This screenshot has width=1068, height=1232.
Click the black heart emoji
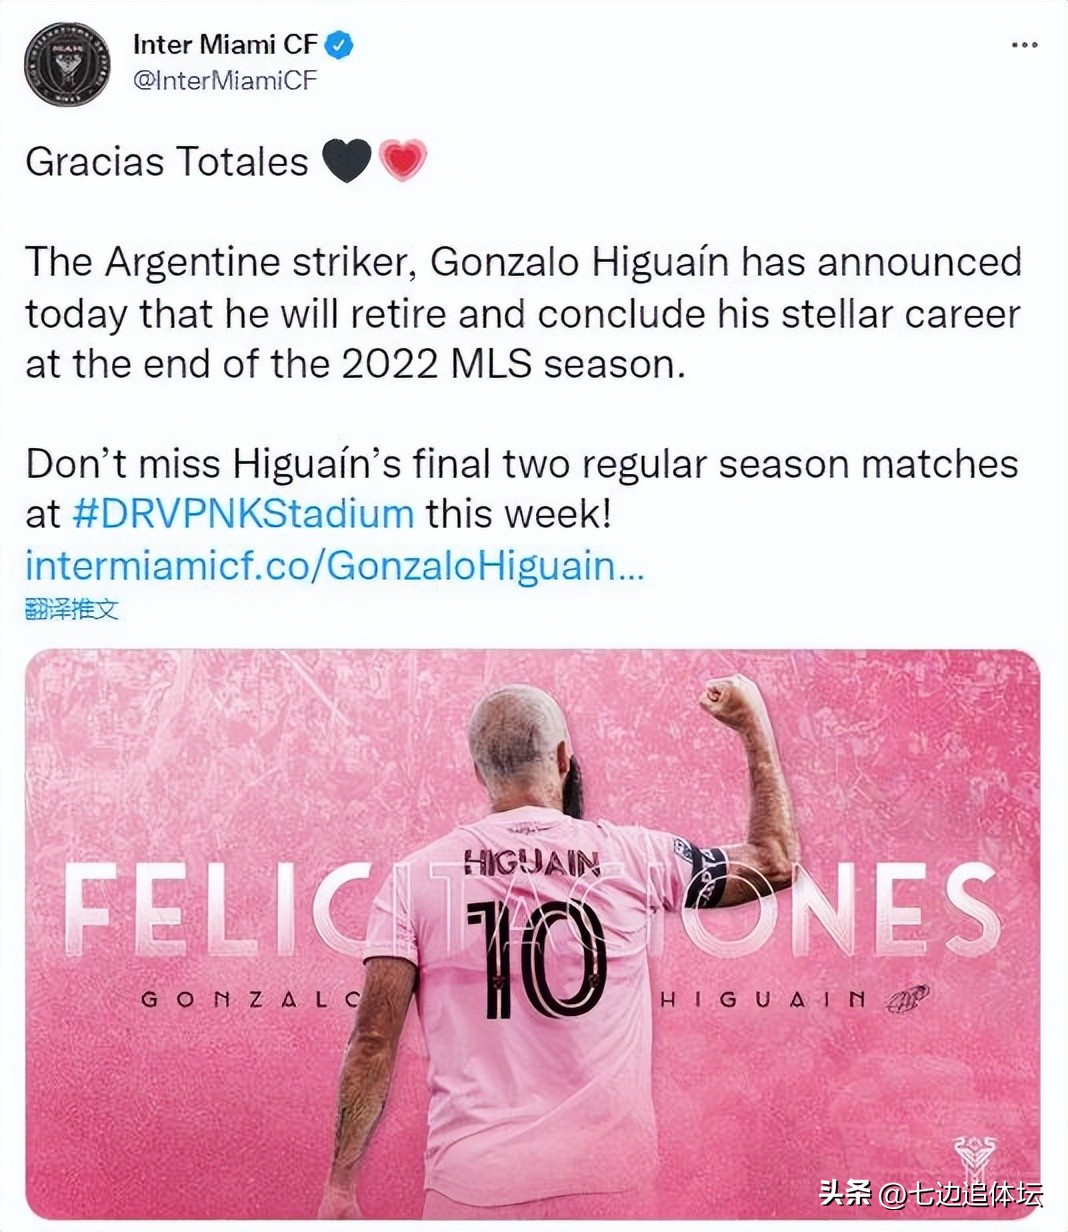(347, 161)
